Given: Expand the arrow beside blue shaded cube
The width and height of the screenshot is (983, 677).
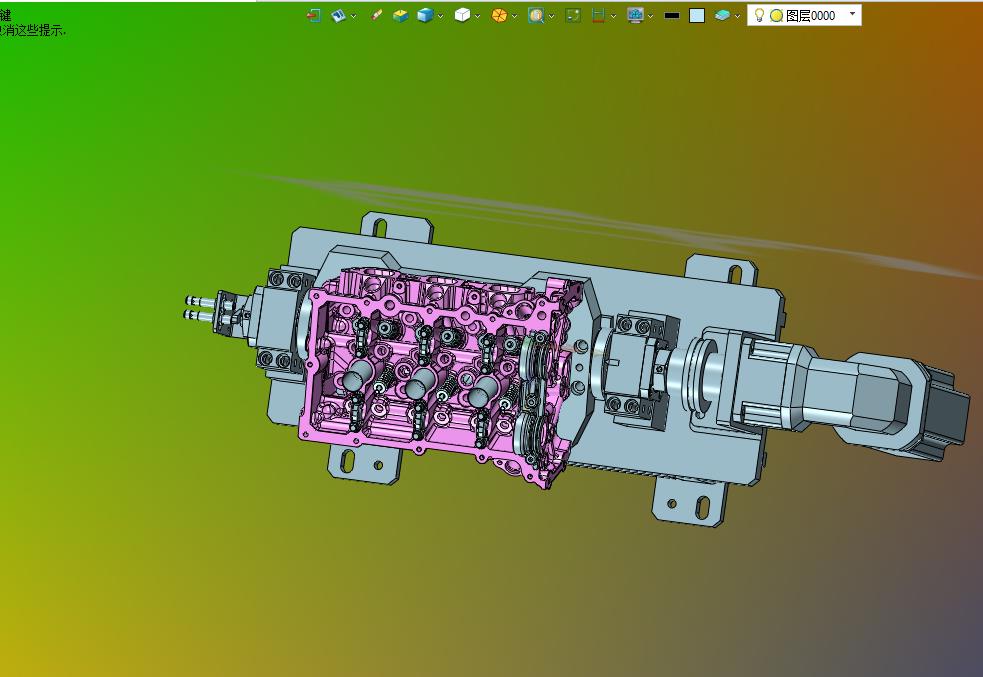Looking at the screenshot, I should [x=441, y=17].
